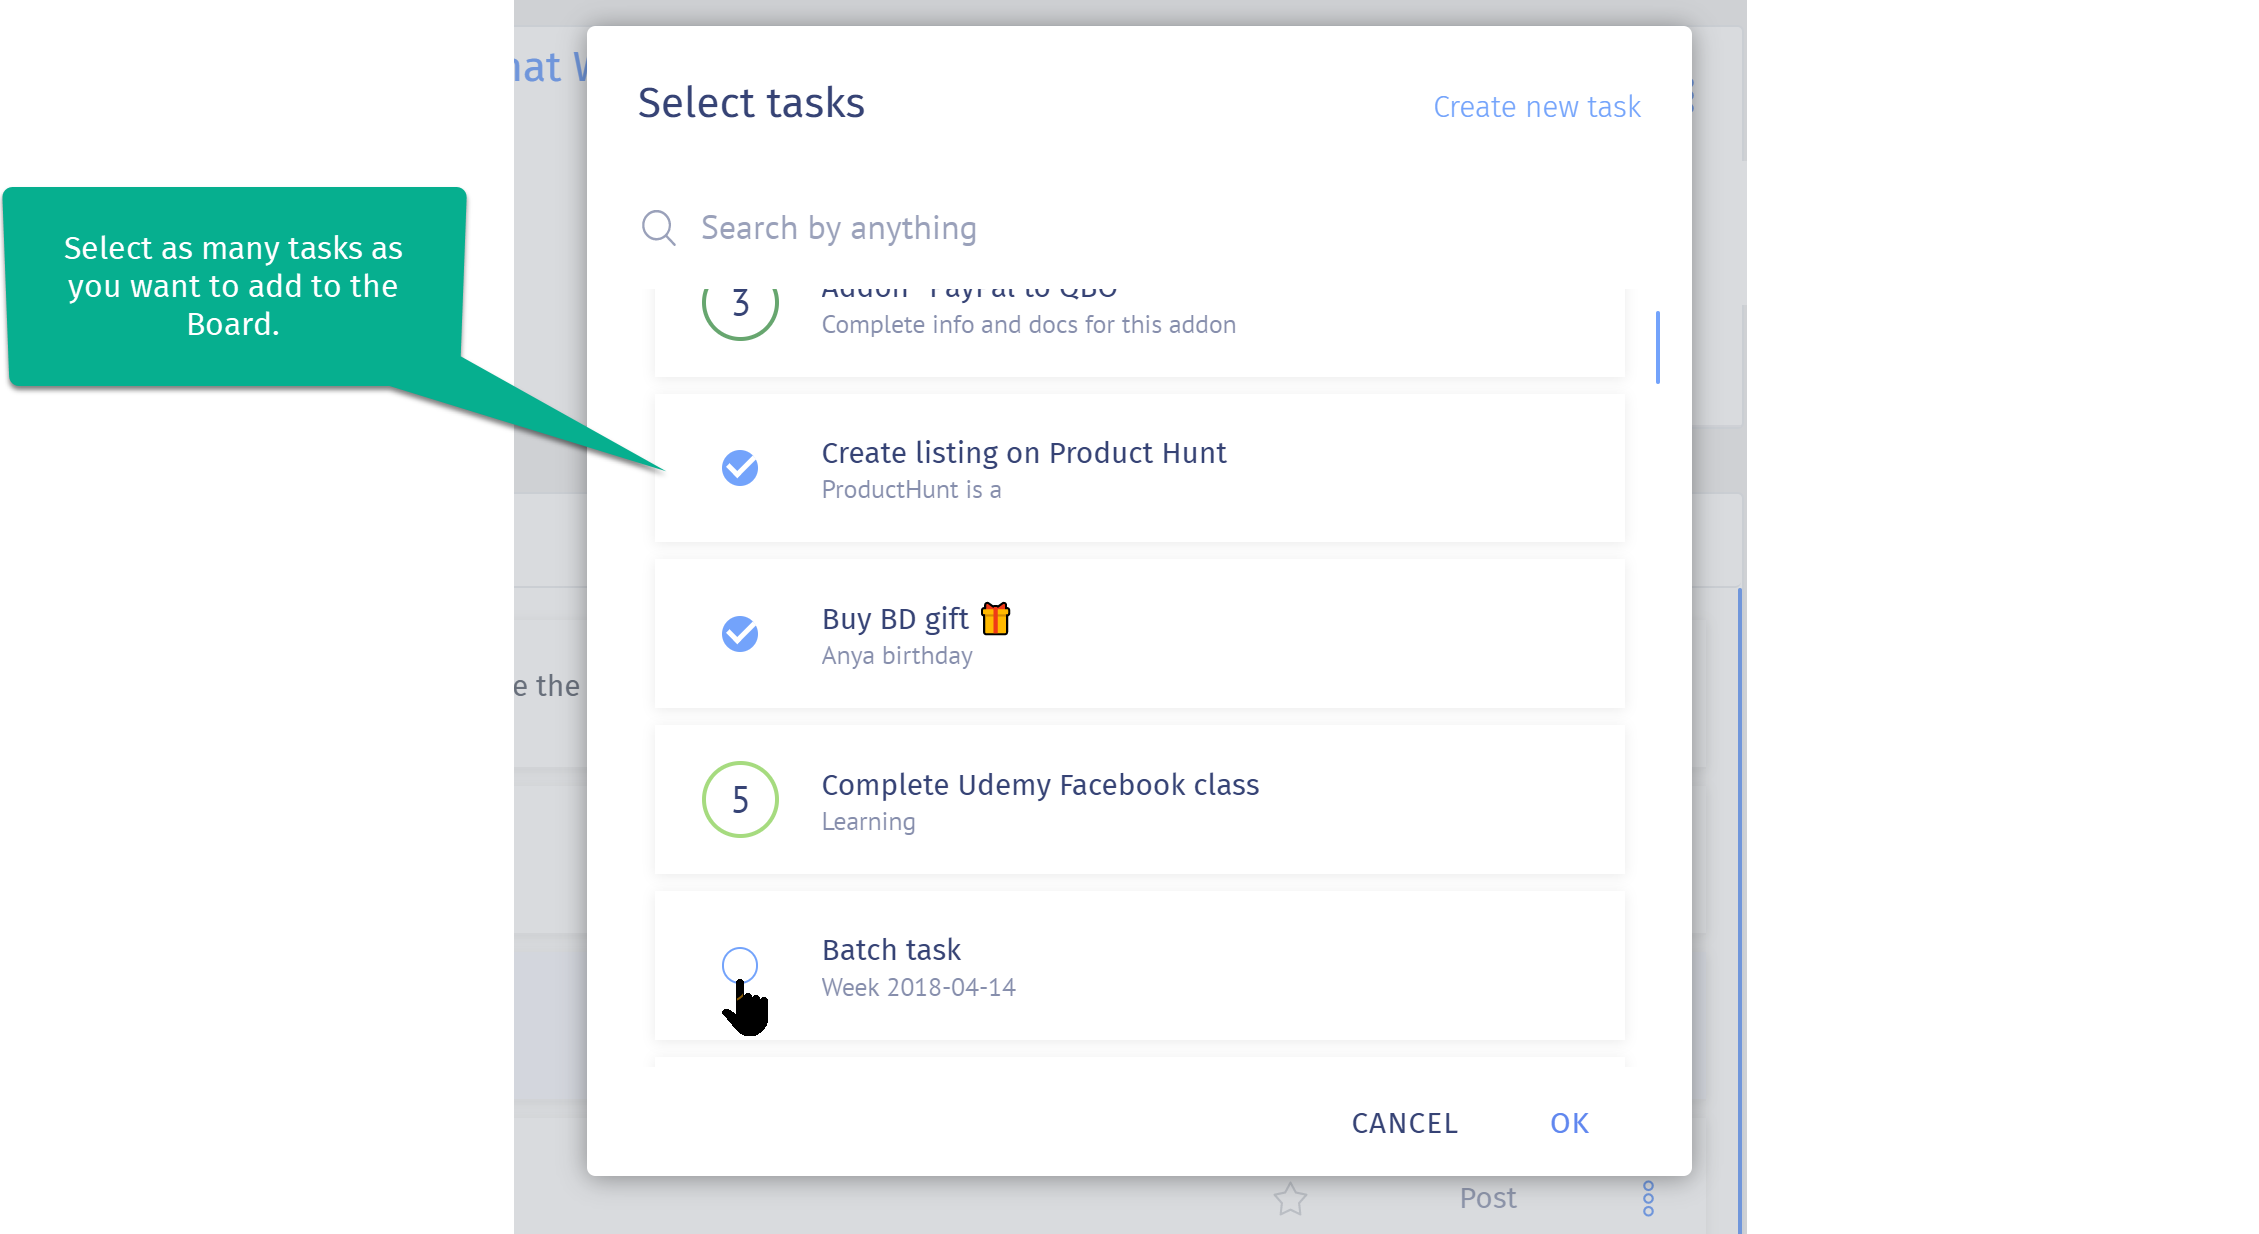Uncheck the Buy BD gift task
Image resolution: width=2259 pixels, height=1234 pixels.
(740, 634)
